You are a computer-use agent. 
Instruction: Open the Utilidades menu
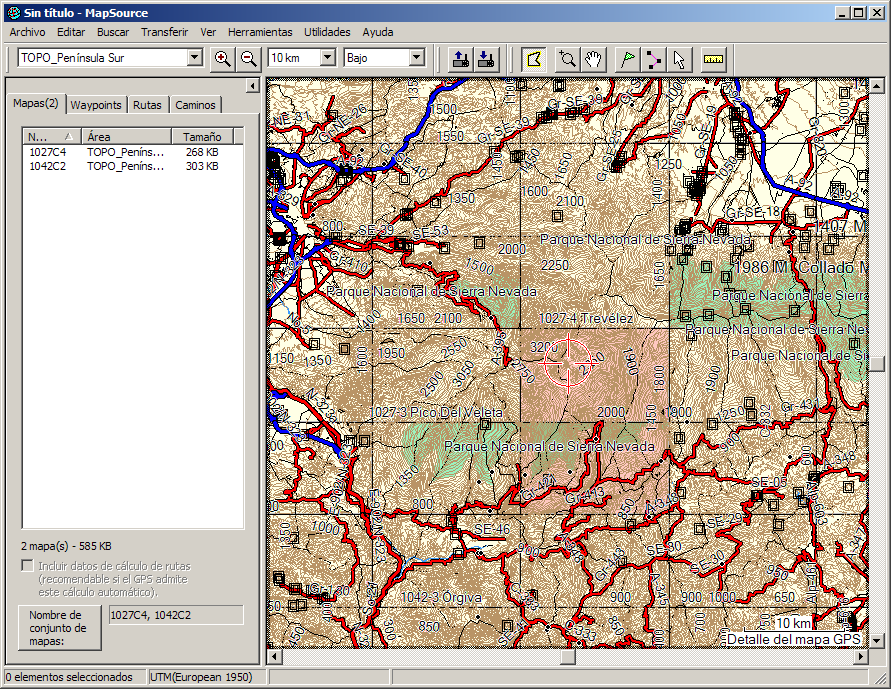(x=327, y=32)
